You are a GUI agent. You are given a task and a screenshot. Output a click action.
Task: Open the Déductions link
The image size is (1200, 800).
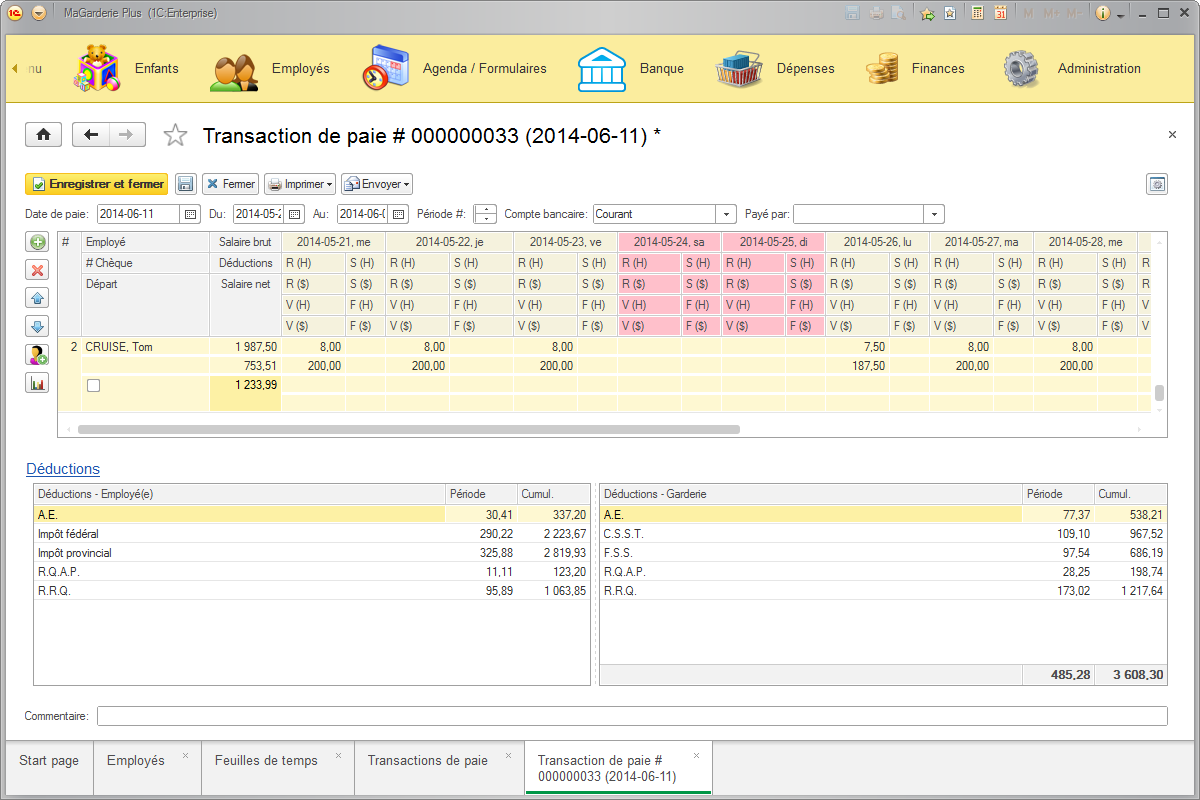pos(62,468)
